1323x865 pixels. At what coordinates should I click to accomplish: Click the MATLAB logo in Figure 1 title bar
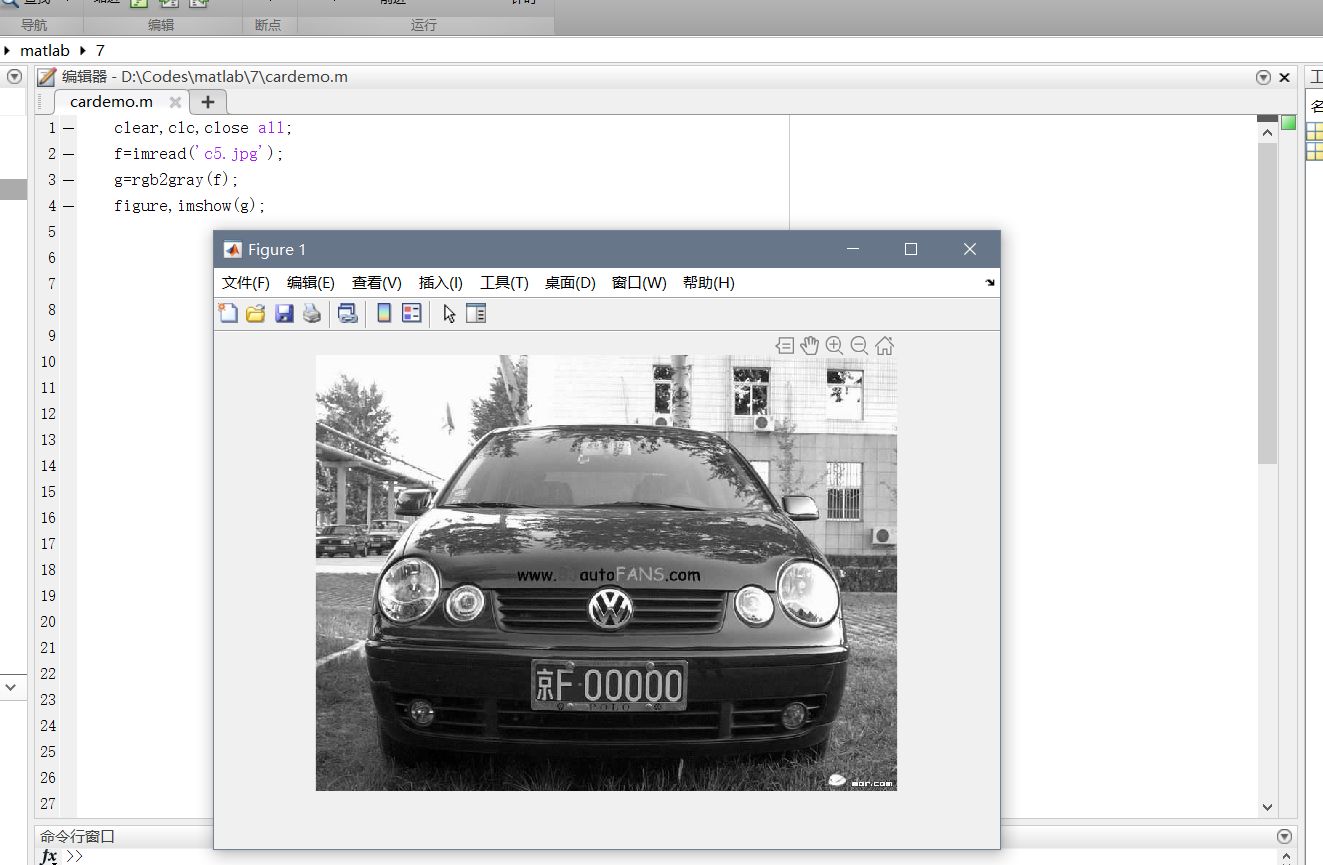coord(232,250)
